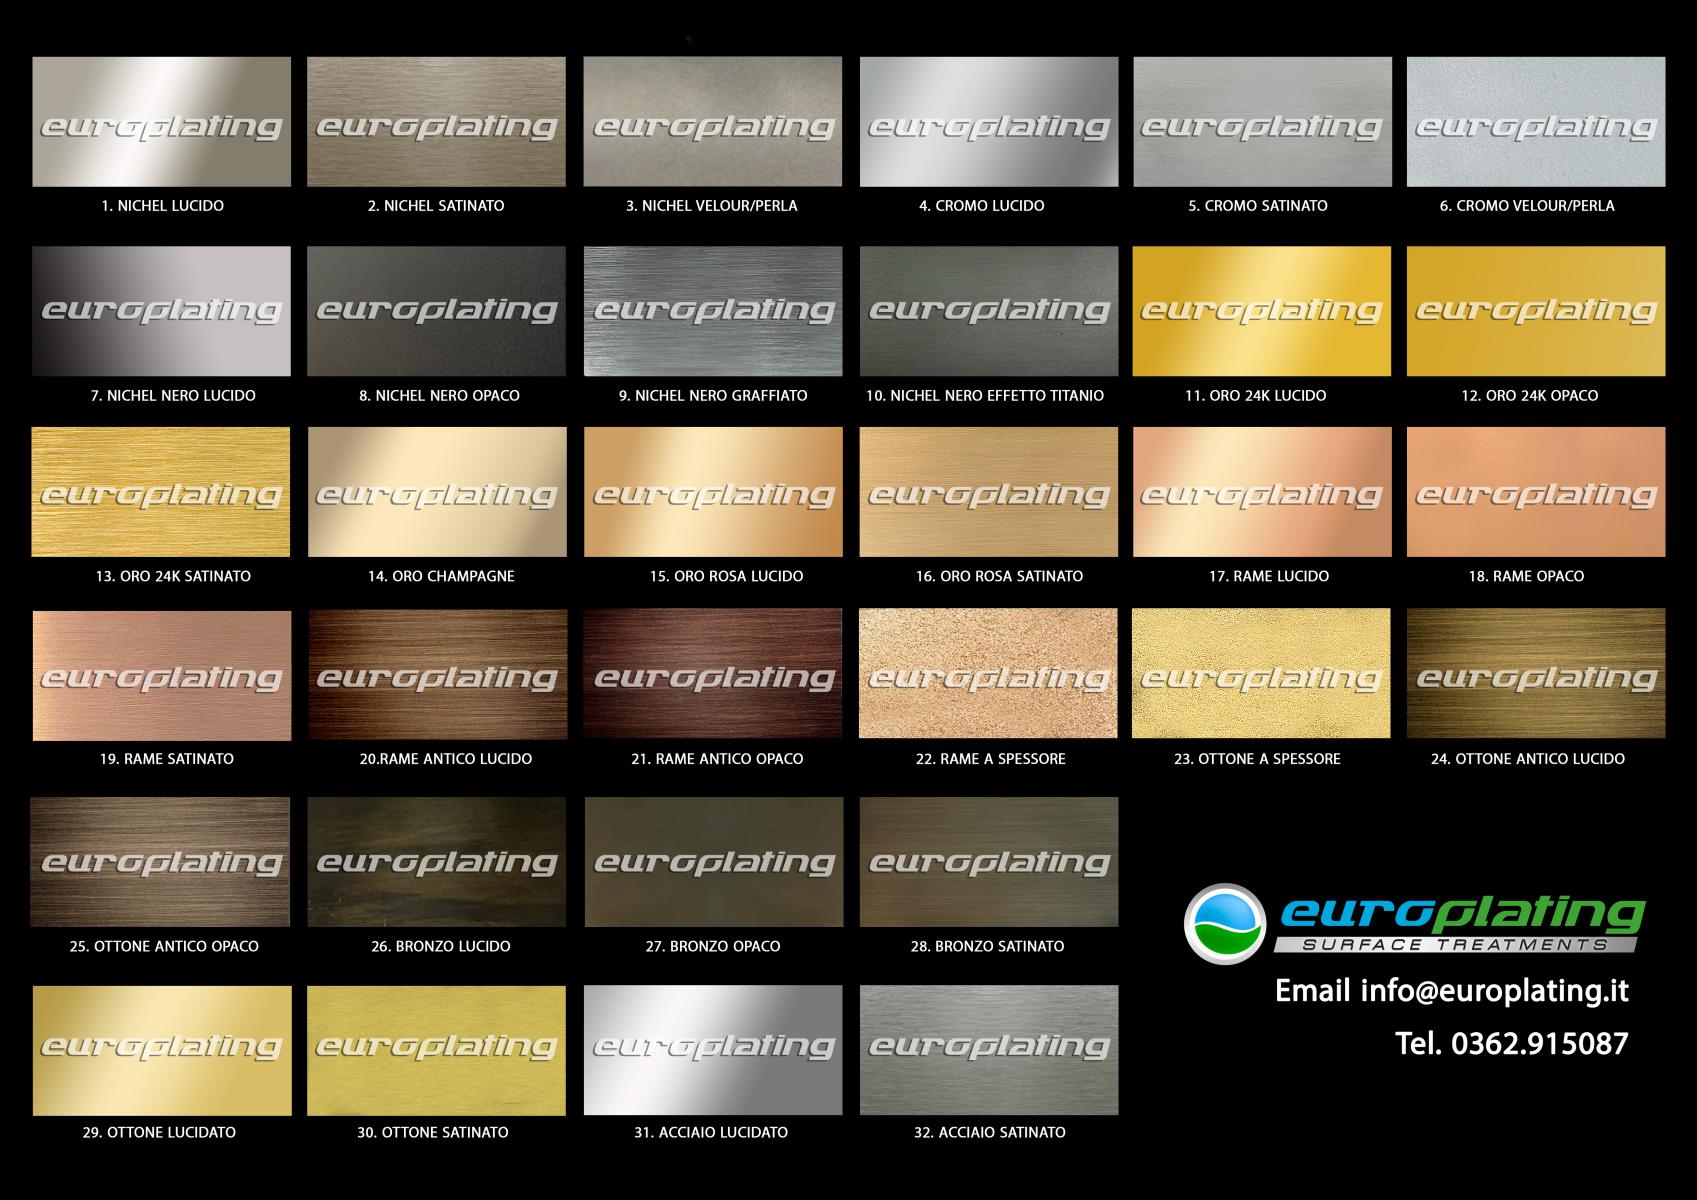This screenshot has height=1200, width=1697.
Task: Click the Cromo Velour/Perla swatch
Action: click(x=1536, y=121)
